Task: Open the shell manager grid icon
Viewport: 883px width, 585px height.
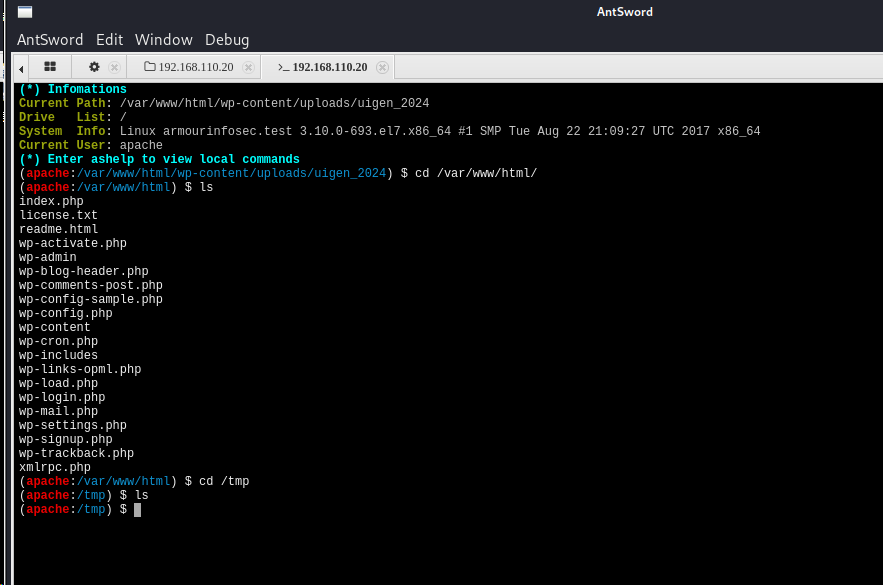Action: (x=50, y=65)
